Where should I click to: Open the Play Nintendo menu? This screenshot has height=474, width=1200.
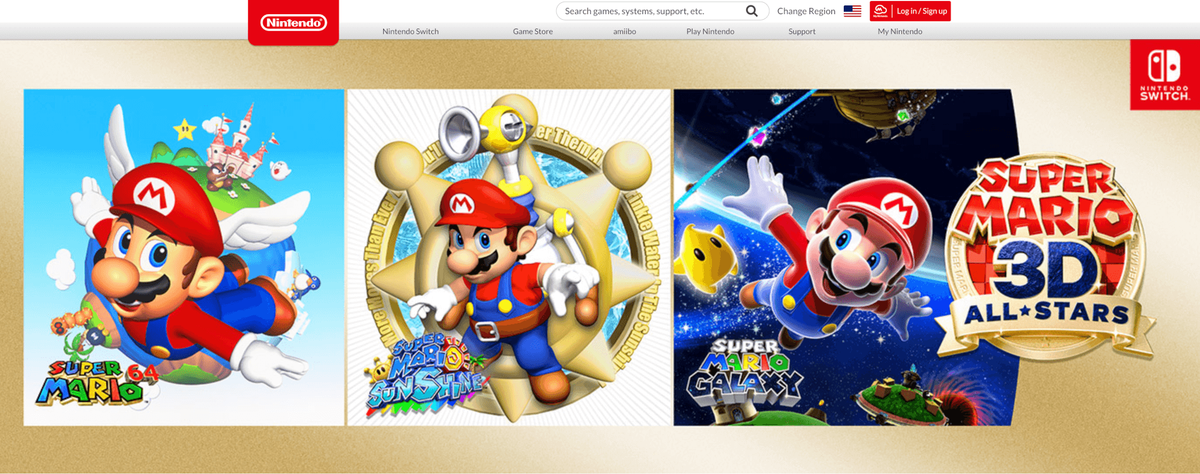pyautogui.click(x=710, y=31)
